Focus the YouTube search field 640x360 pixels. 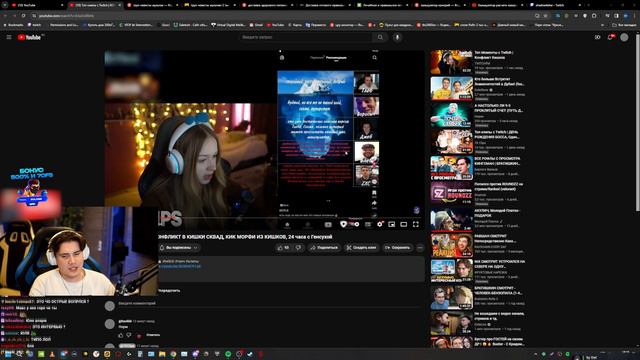click(305, 37)
